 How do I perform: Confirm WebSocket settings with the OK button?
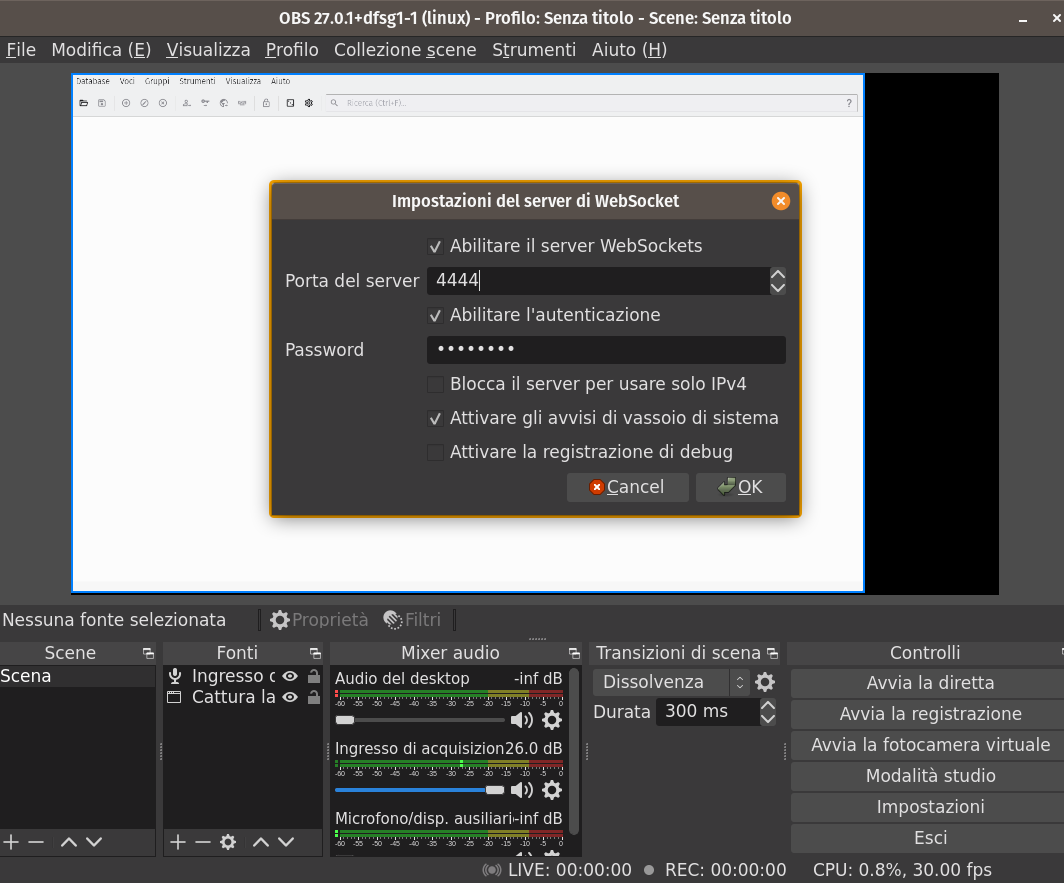tap(740, 487)
